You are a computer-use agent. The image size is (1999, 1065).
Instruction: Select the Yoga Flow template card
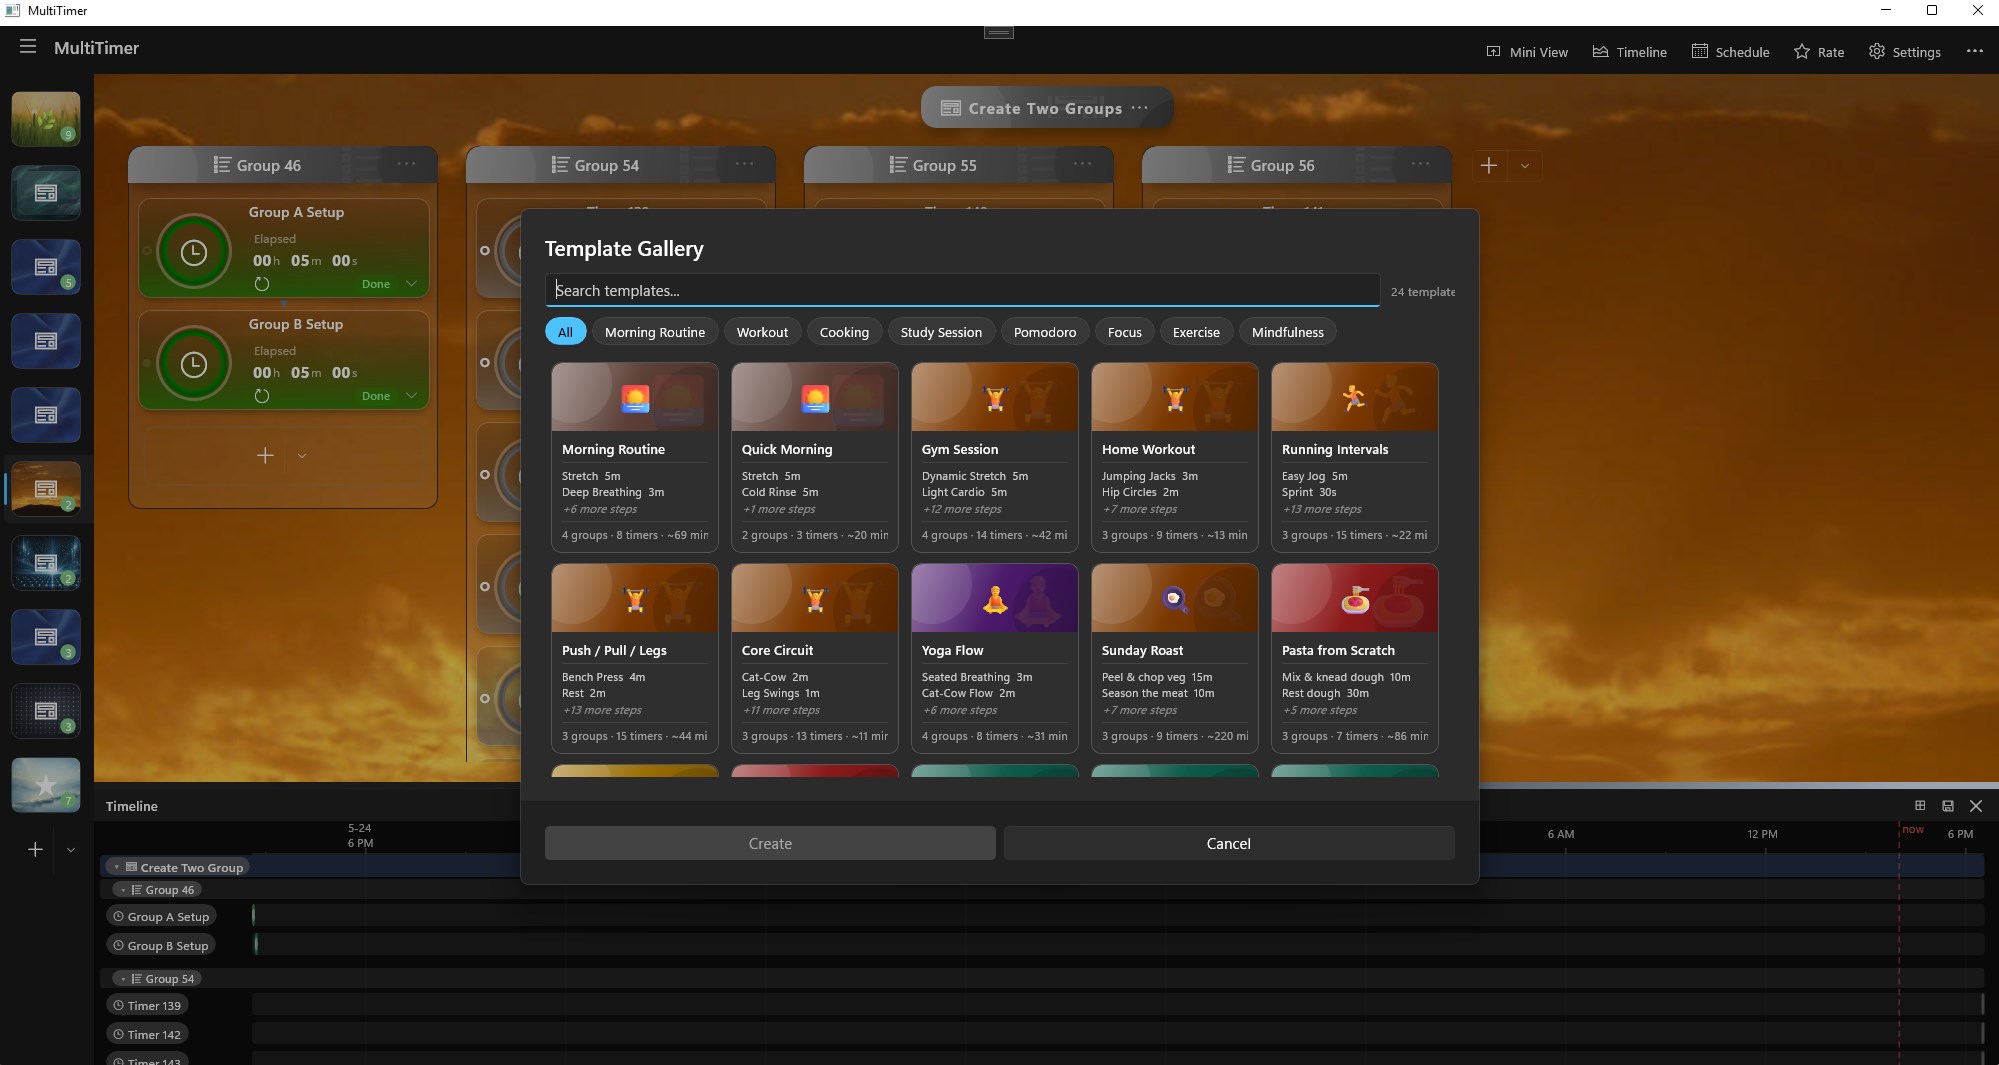point(995,658)
